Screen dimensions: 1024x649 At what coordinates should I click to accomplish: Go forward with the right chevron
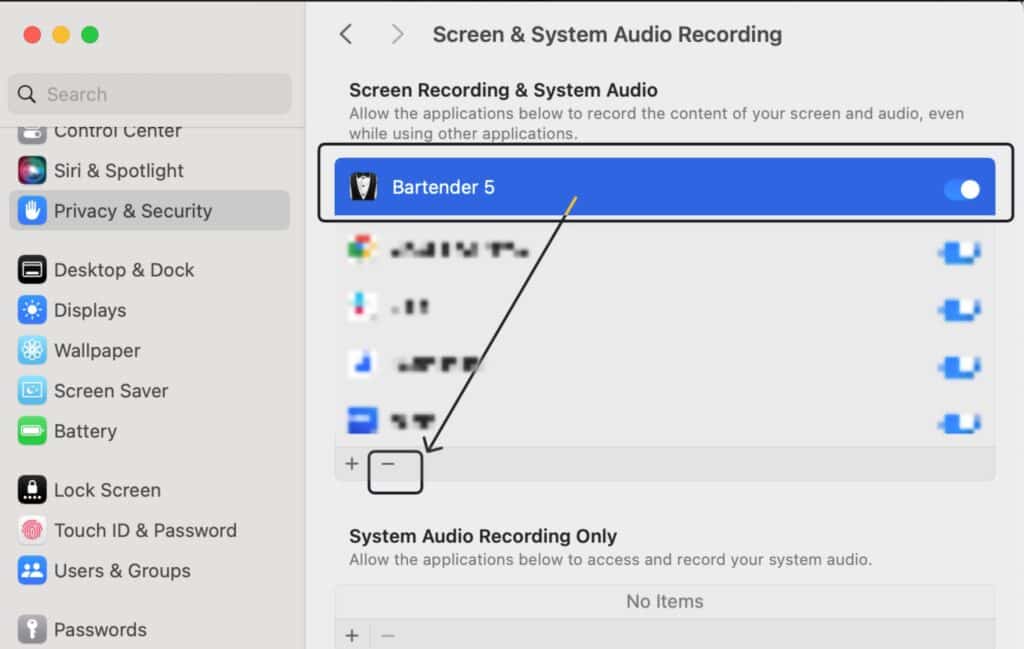[x=396, y=34]
